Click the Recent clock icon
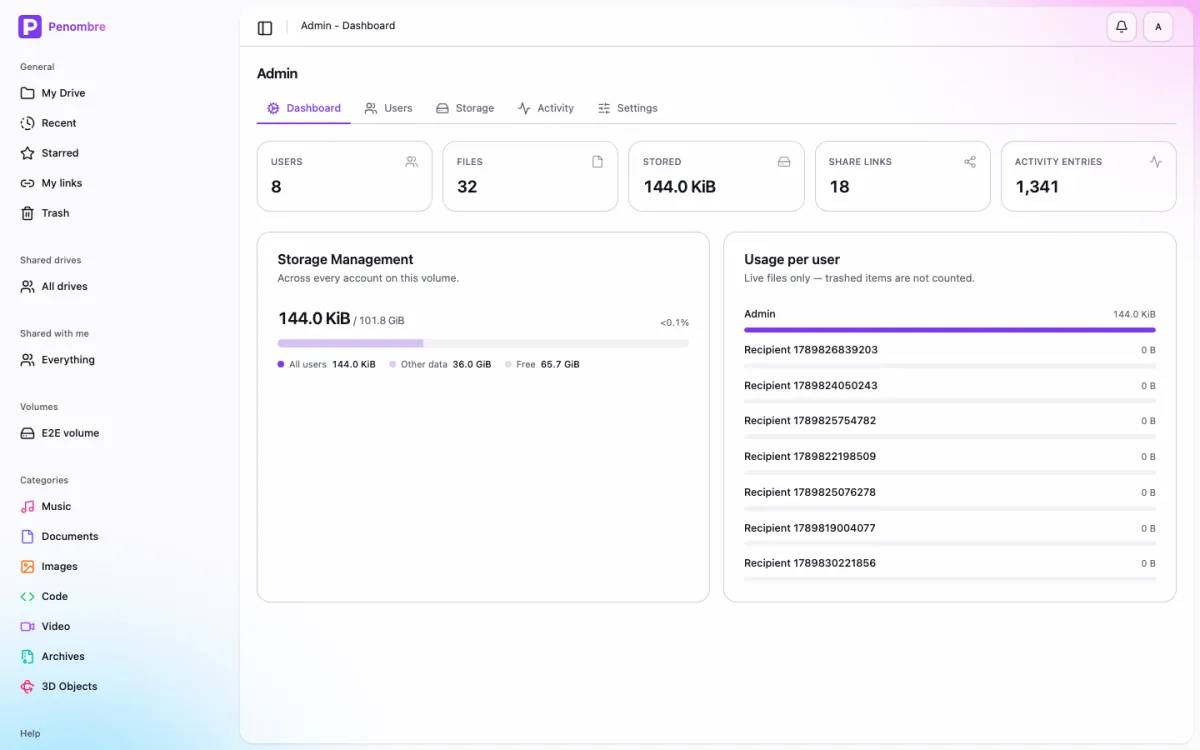The image size is (1200, 750). tap(28, 123)
